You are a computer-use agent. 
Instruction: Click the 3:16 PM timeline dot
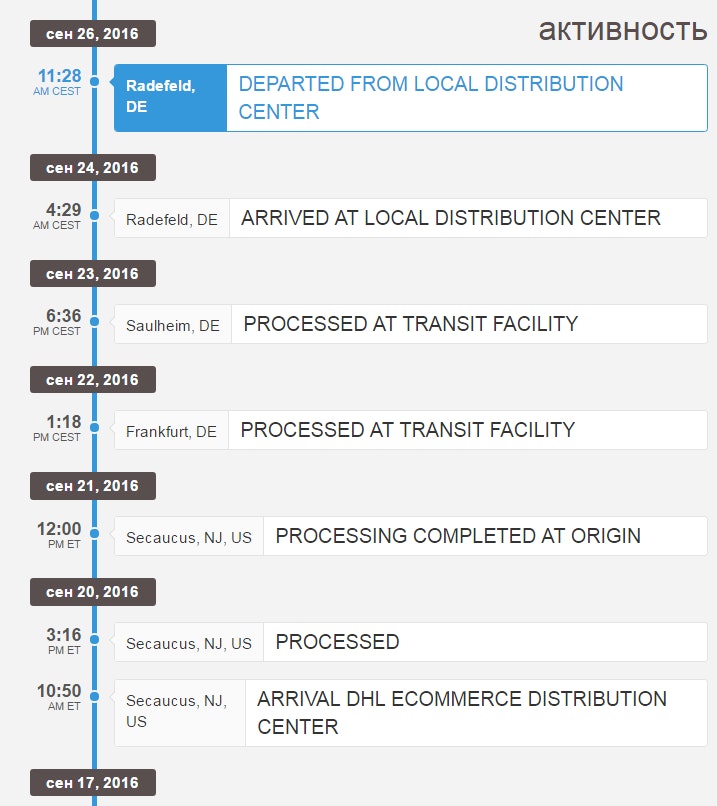94,639
